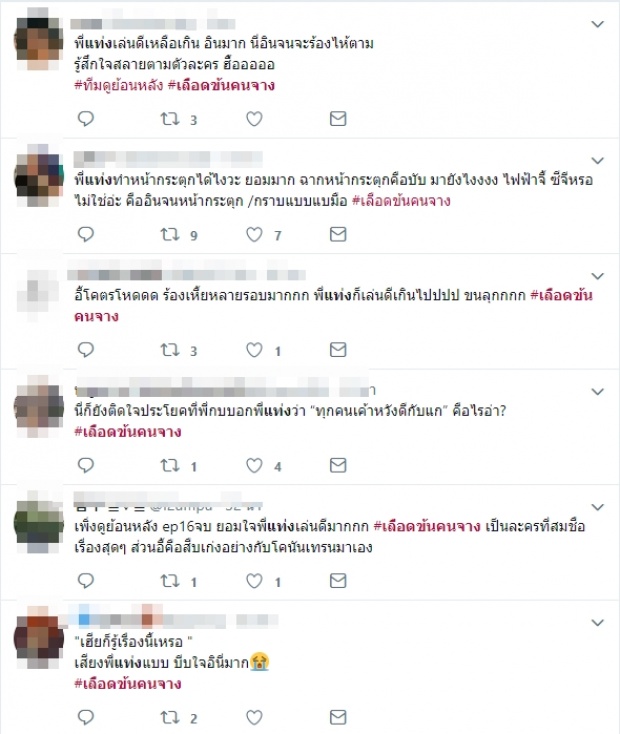The height and width of the screenshot is (734, 620).
Task: Reply to the first tweet about พี่แท่ง
Action: click(x=86, y=119)
